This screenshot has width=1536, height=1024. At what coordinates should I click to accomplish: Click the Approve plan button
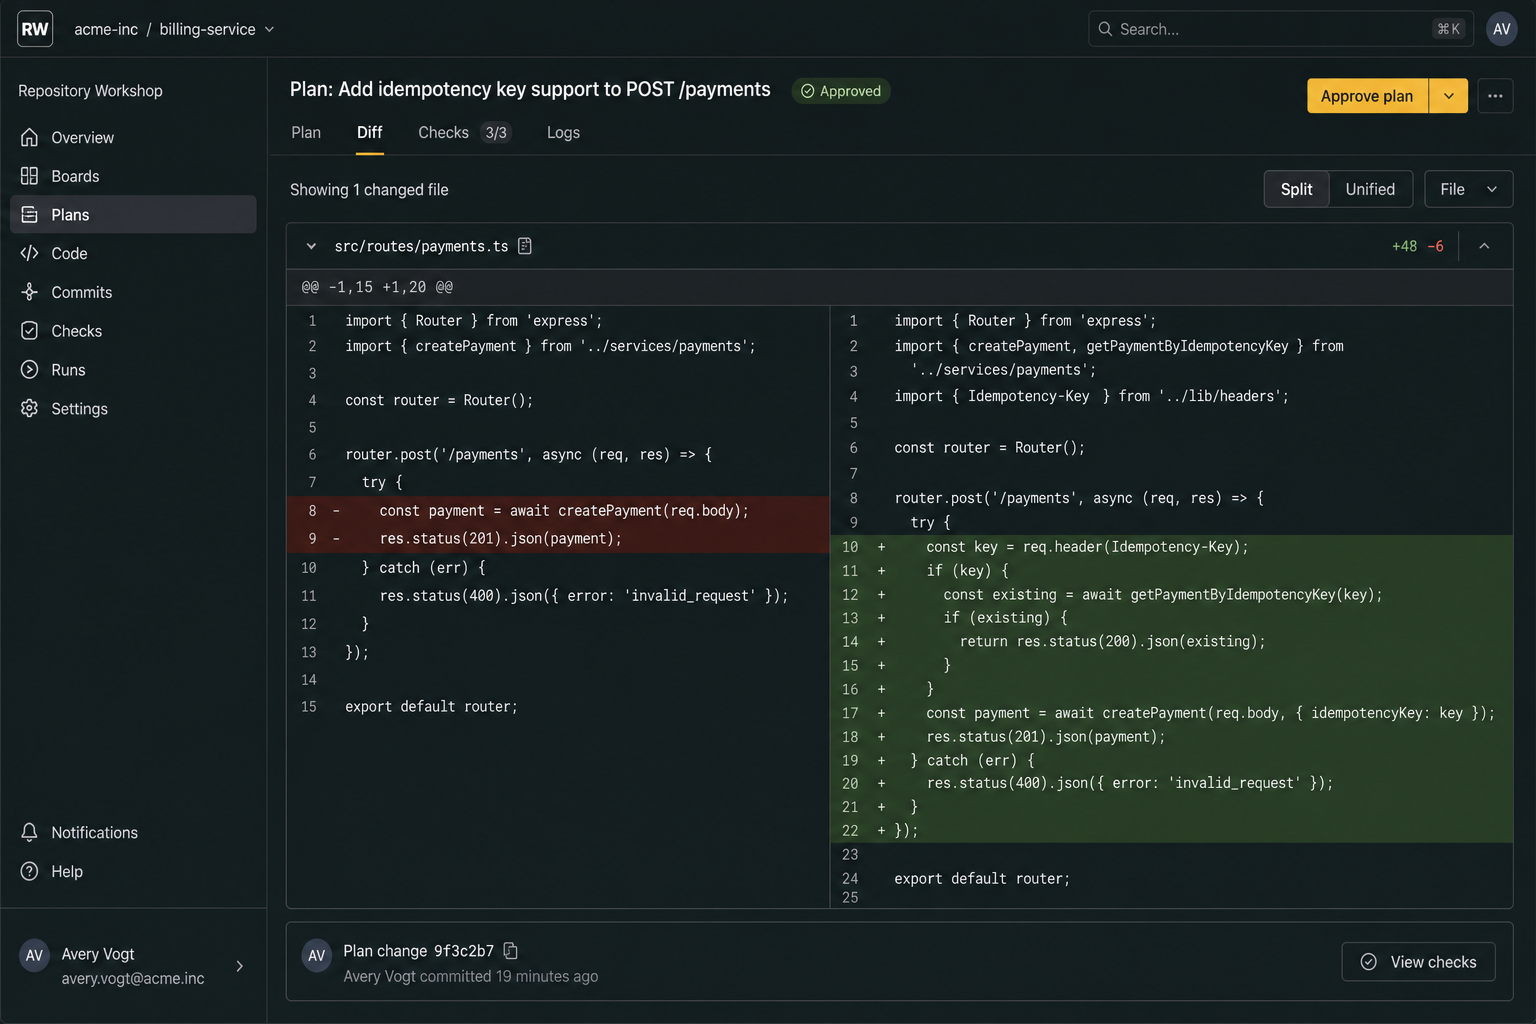pyautogui.click(x=1367, y=96)
